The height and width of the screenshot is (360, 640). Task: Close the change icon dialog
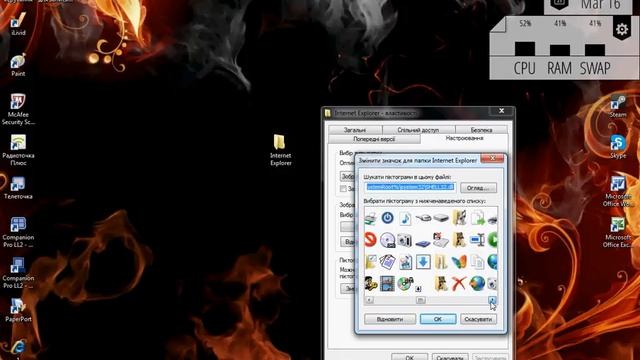coord(492,158)
